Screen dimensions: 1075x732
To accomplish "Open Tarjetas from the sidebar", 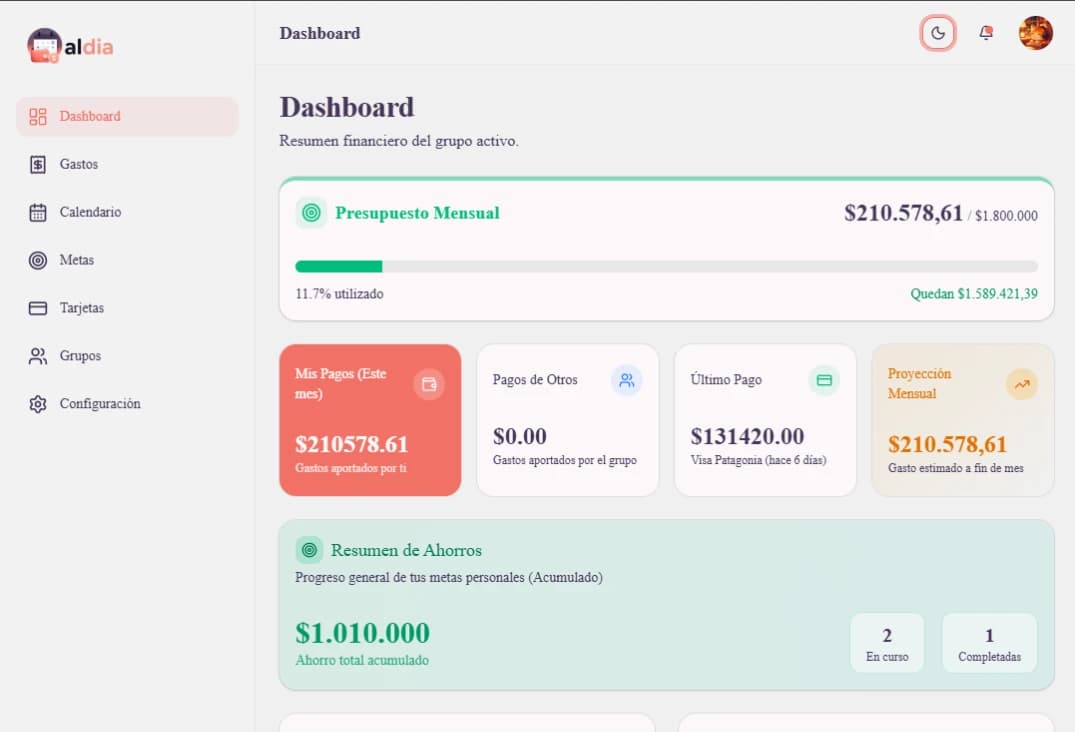I will pyautogui.click(x=127, y=308).
